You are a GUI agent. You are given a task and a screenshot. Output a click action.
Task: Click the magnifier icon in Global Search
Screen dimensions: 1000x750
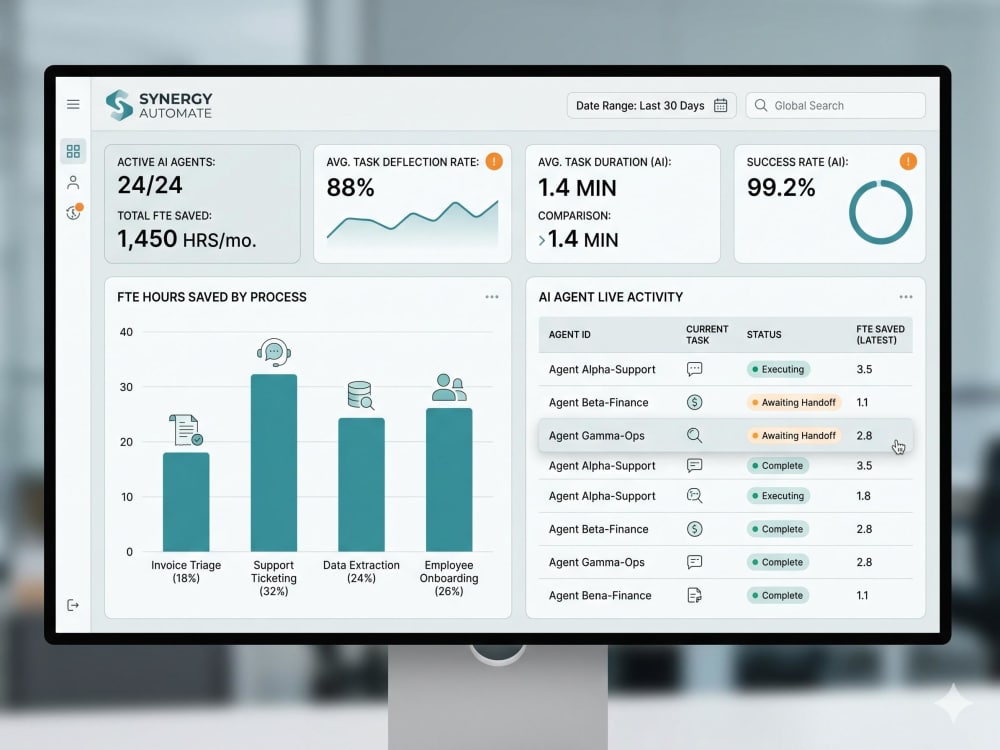point(760,105)
